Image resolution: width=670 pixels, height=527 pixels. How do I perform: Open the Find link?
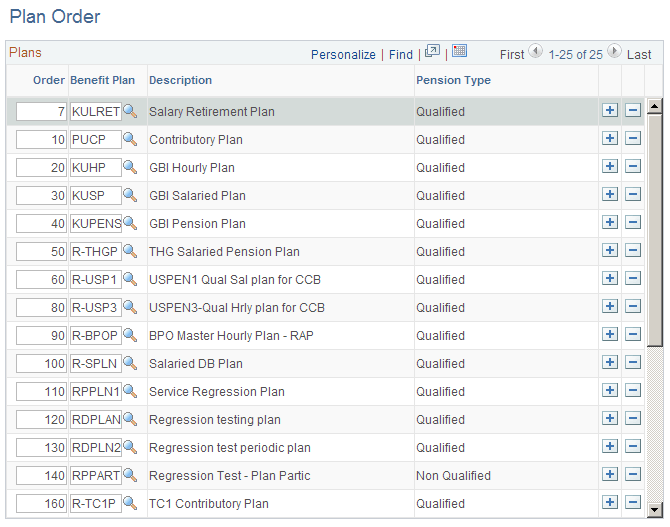pos(401,55)
